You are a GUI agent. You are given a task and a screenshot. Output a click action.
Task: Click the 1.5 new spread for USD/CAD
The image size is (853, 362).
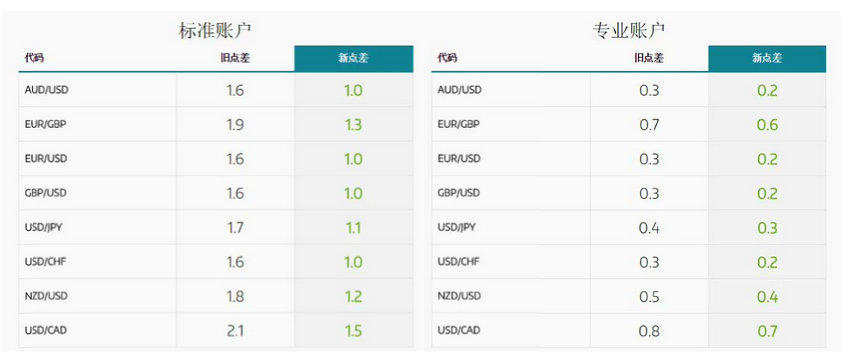point(354,330)
